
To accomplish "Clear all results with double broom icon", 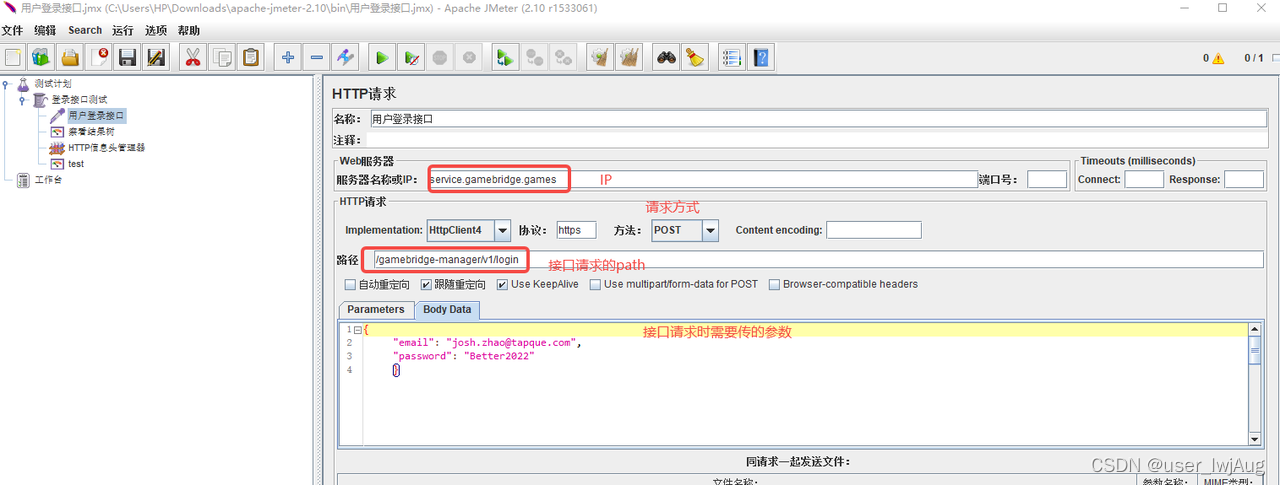I will 629,57.
